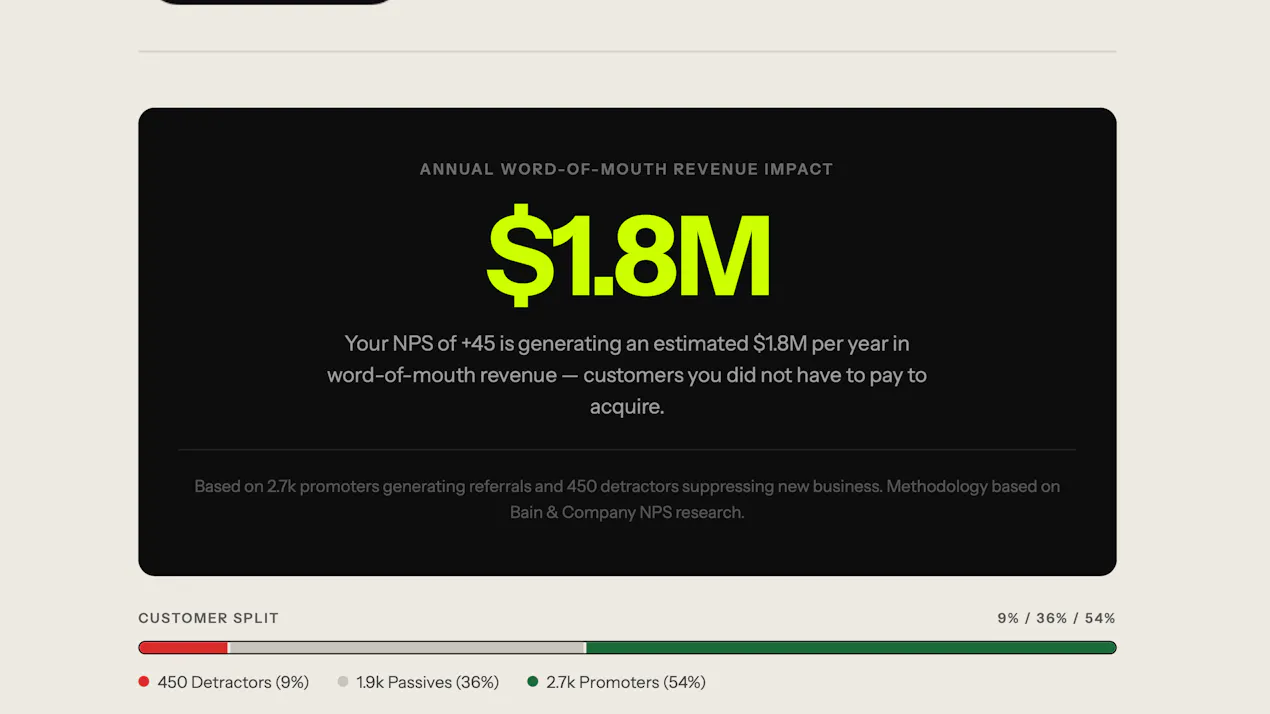Click the NPS of +45 summary paragraph

[x=627, y=375]
